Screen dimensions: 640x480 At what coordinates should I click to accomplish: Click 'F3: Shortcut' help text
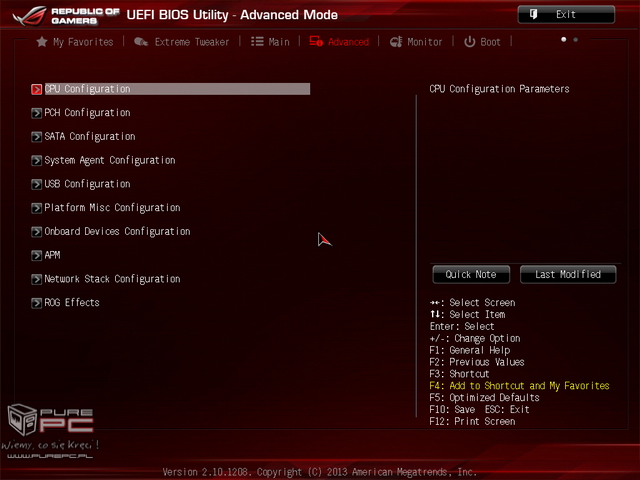pos(459,374)
